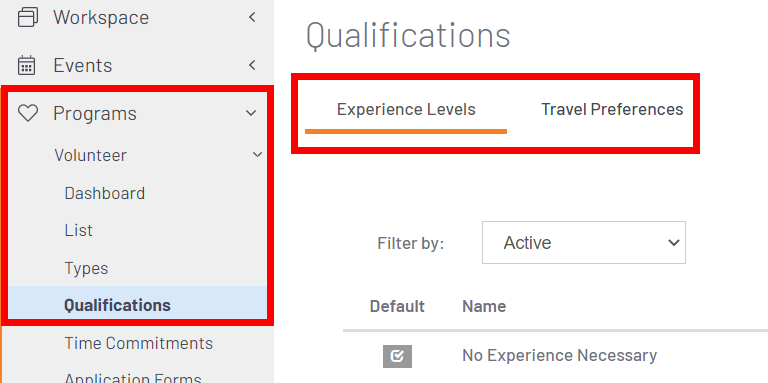Open Application Forms in the sidebar

click(x=133, y=378)
